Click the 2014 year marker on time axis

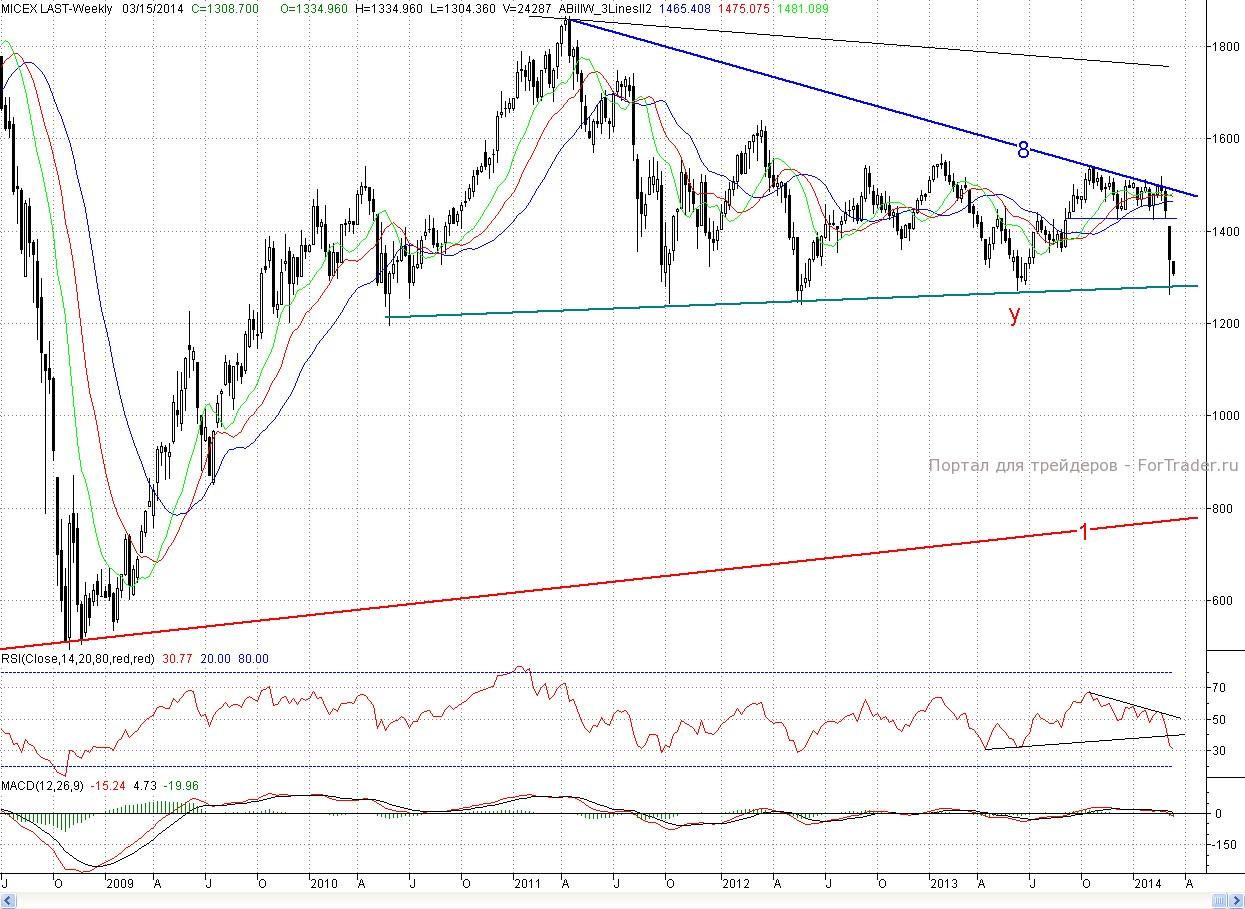pyautogui.click(x=1147, y=884)
